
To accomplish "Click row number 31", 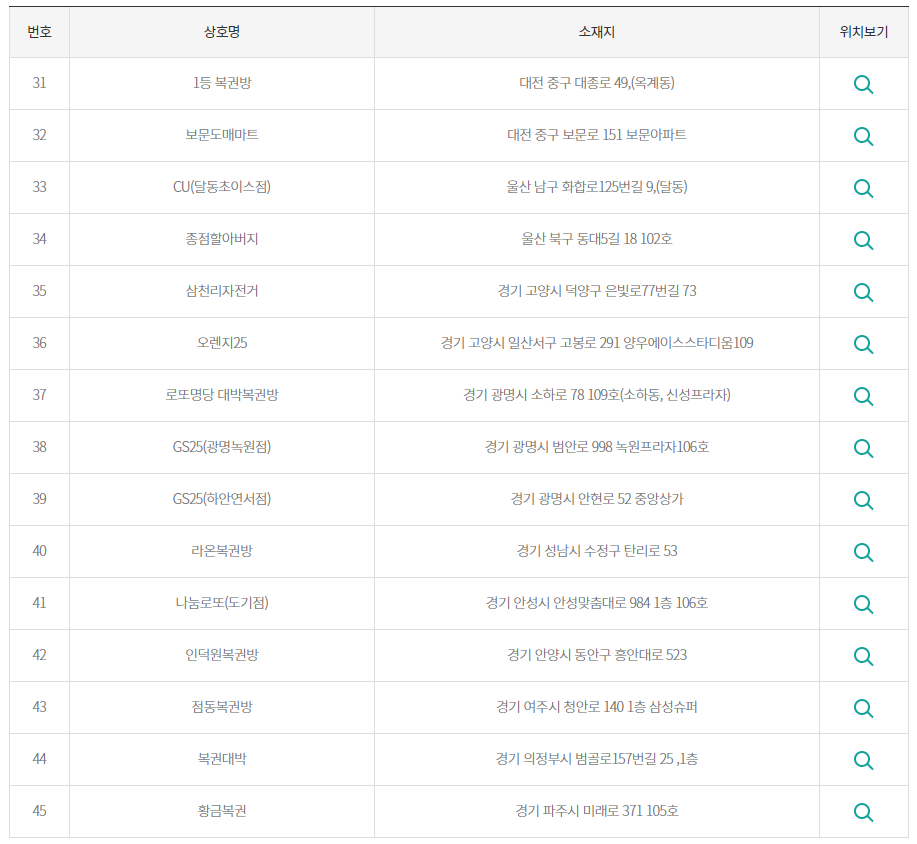I will click(x=39, y=83).
